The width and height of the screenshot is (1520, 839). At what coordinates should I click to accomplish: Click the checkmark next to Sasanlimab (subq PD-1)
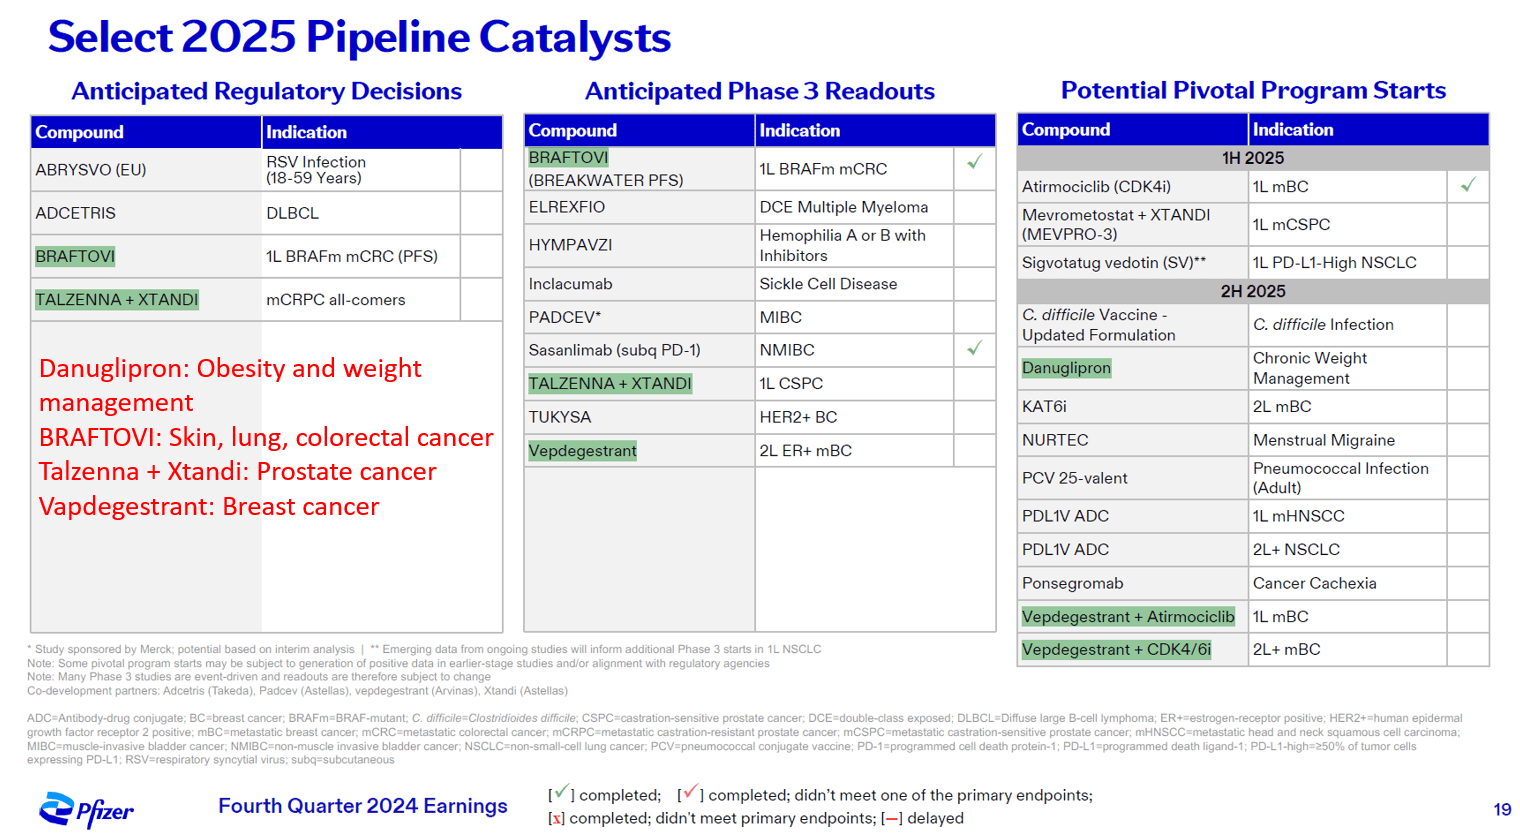(x=973, y=349)
